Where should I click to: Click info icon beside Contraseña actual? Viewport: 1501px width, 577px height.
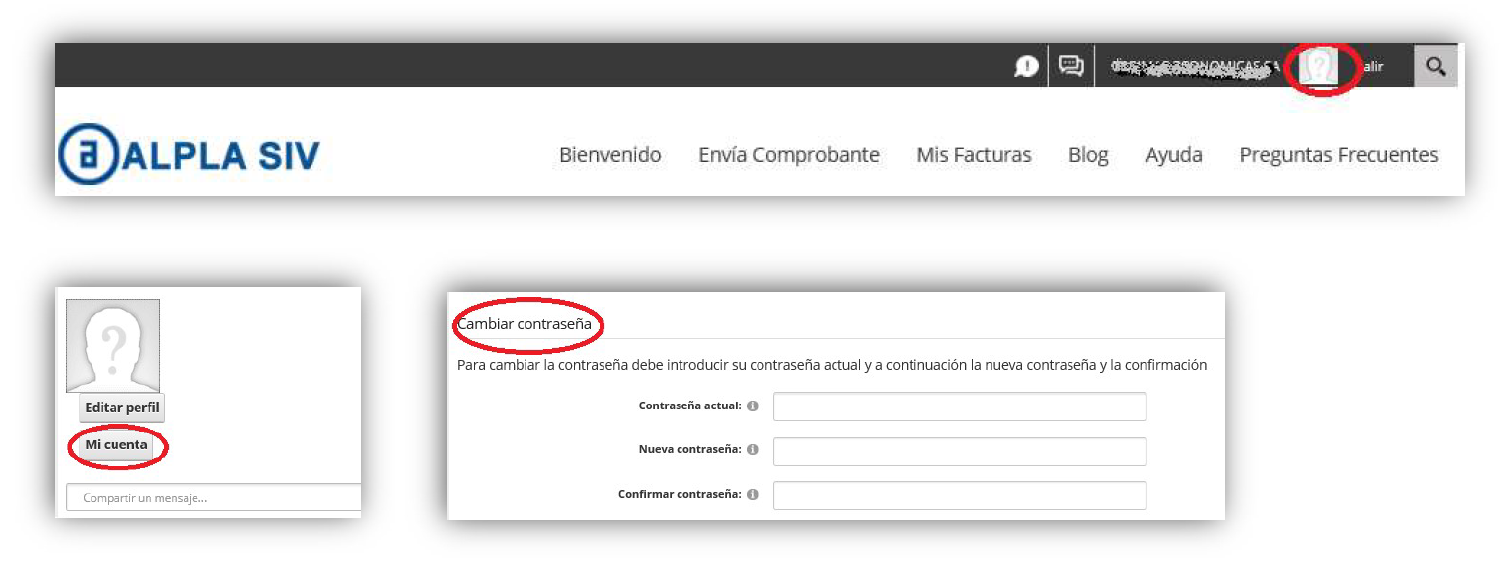tap(753, 406)
